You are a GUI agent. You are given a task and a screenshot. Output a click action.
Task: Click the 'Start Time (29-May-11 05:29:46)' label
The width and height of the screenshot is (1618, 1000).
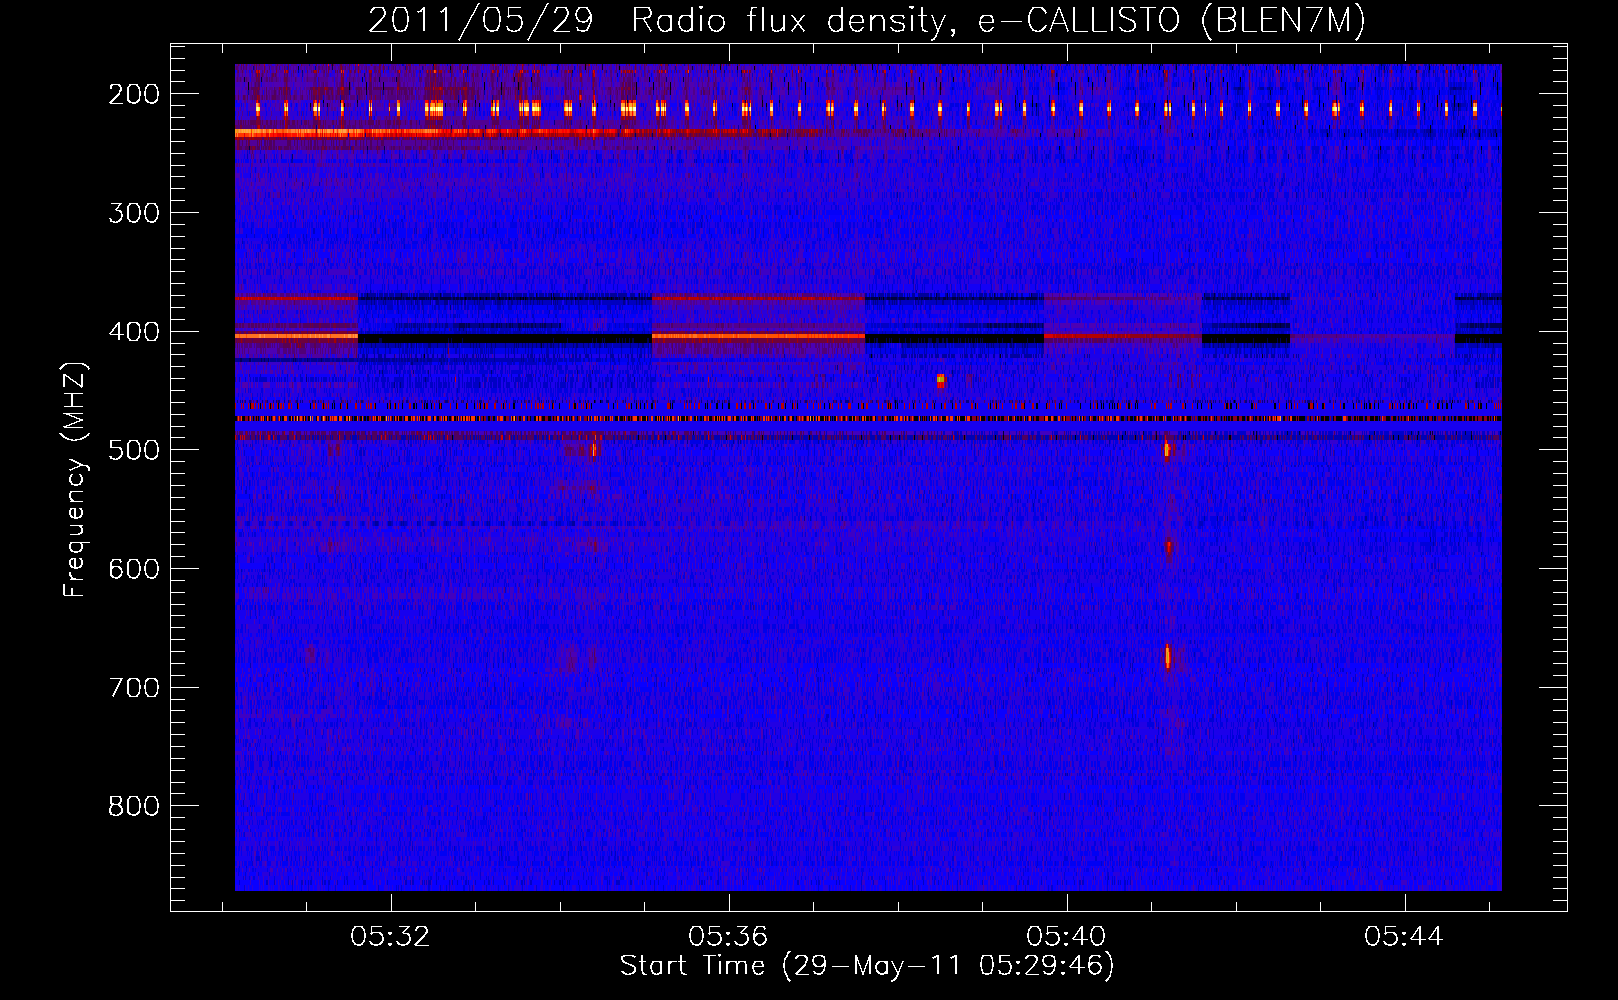pos(866,966)
